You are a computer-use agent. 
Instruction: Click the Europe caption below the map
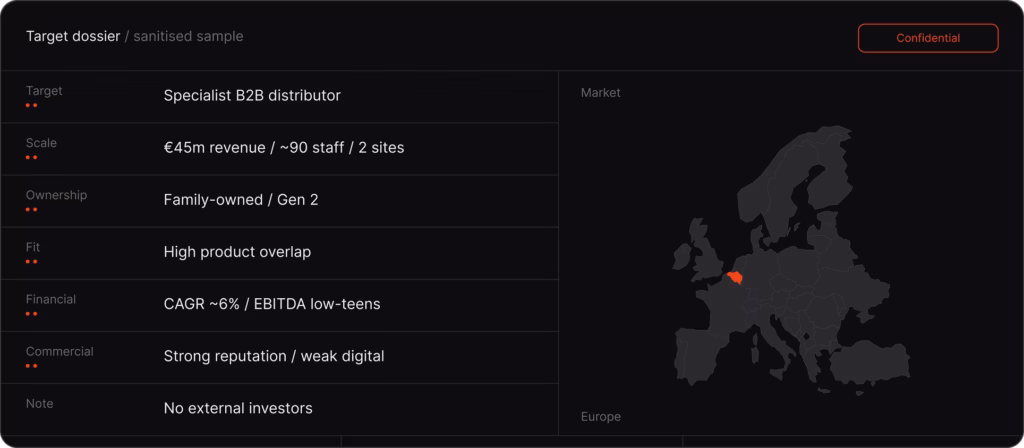pyautogui.click(x=601, y=417)
